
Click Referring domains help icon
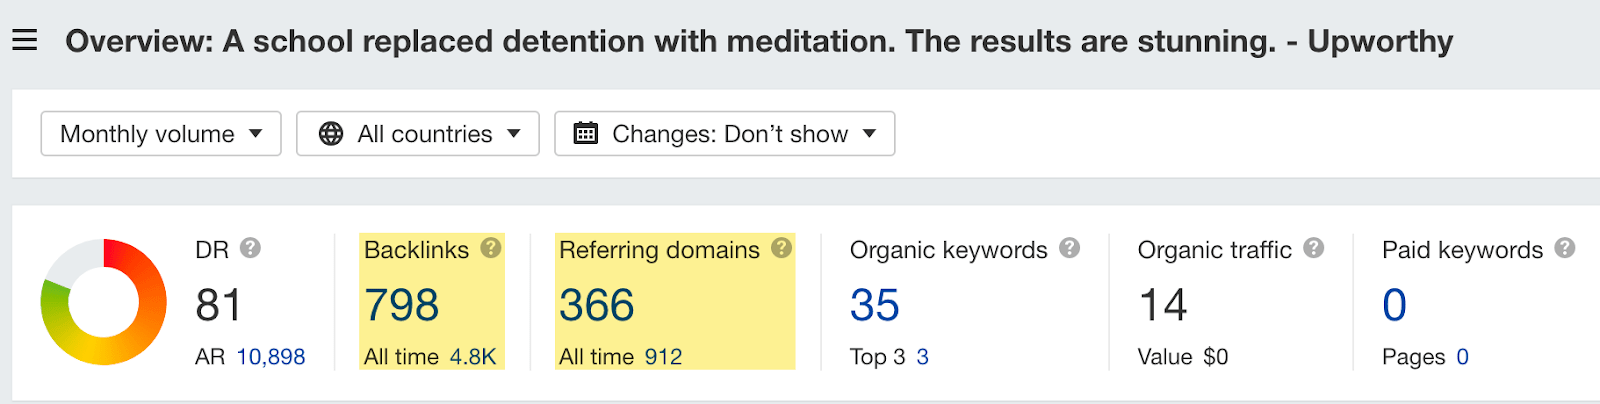pos(782,248)
